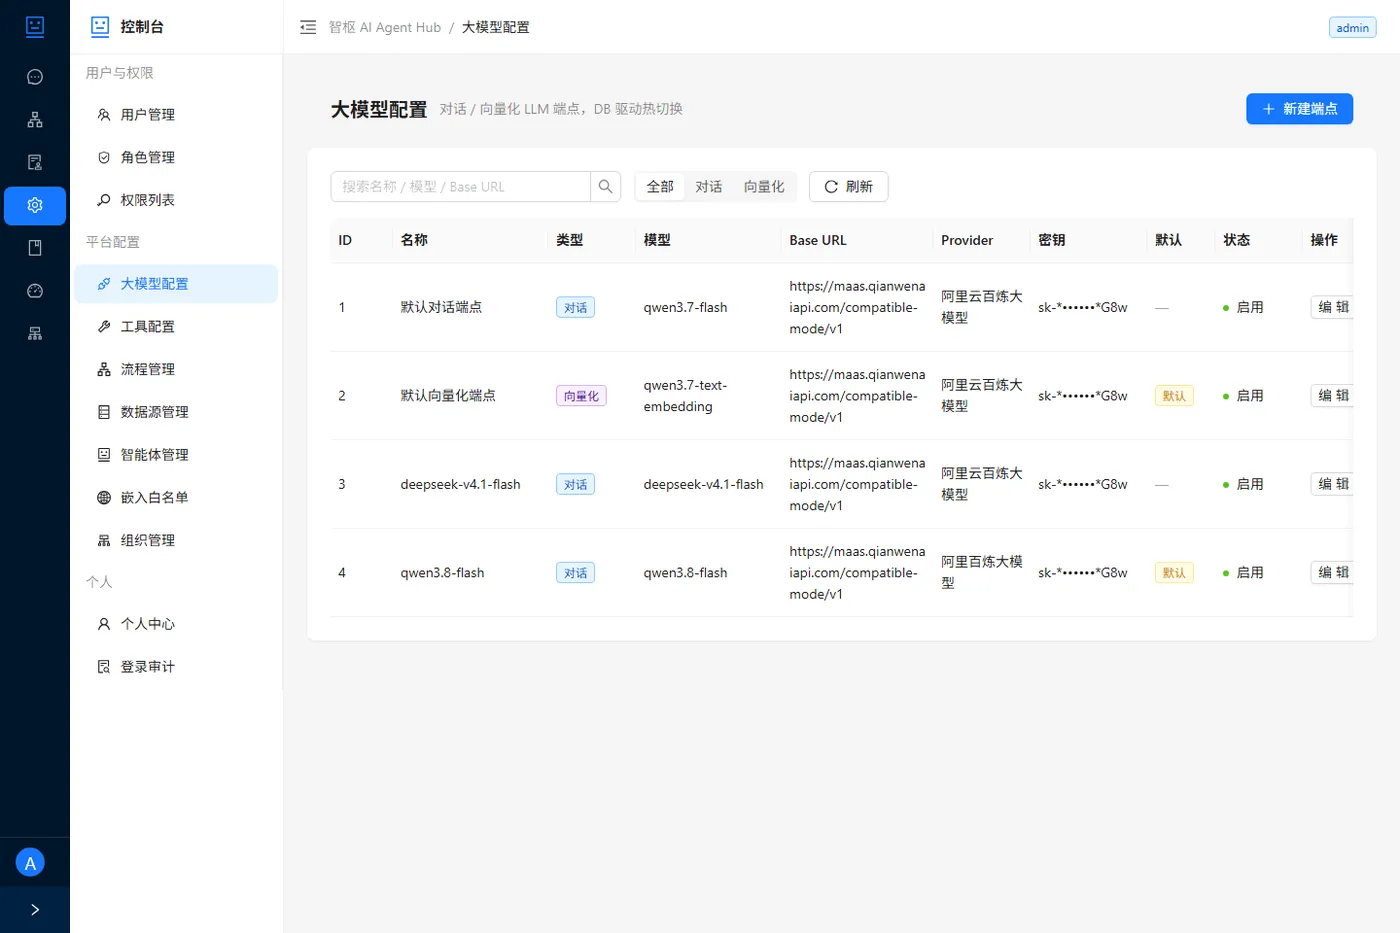This screenshot has width=1400, height=933.
Task: Click the admin badge at top right
Action: pyautogui.click(x=1352, y=28)
